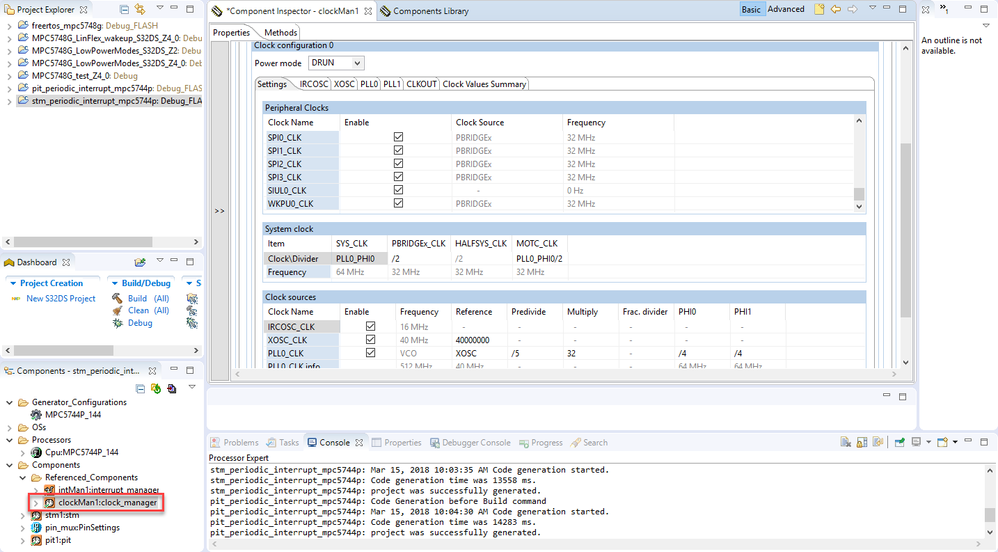Viewport: 998px width, 552px height.
Task: Open the Clock Values Summary tab
Action: click(x=484, y=84)
